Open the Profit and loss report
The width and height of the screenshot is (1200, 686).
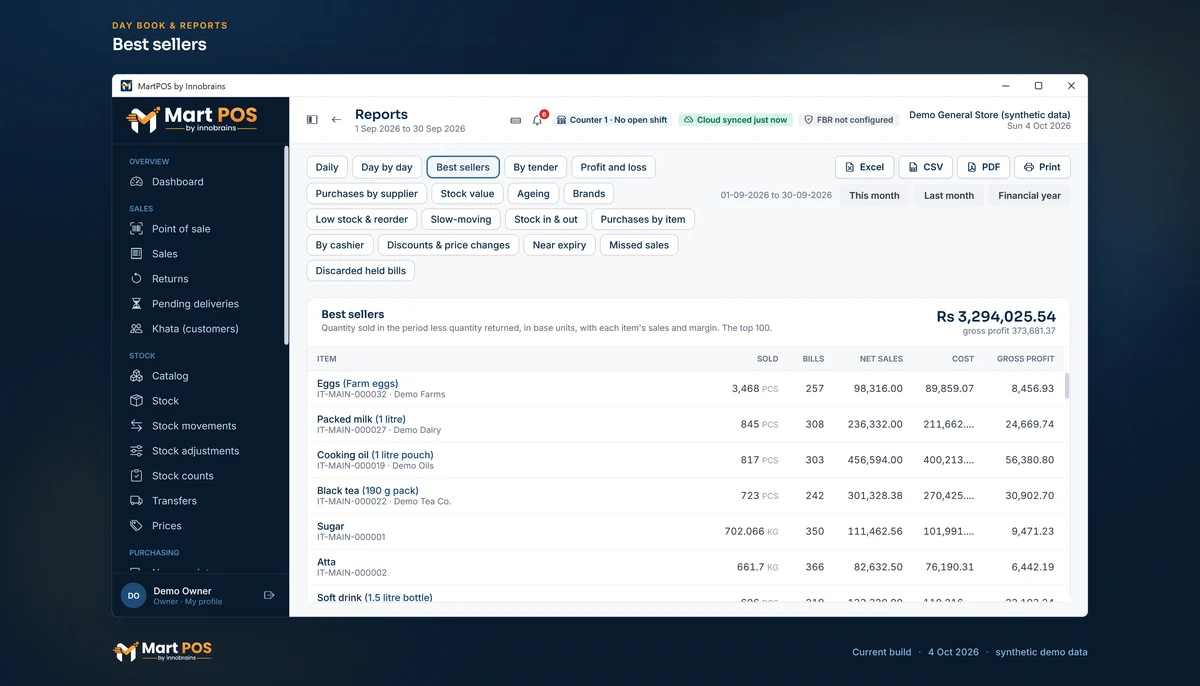coord(613,167)
